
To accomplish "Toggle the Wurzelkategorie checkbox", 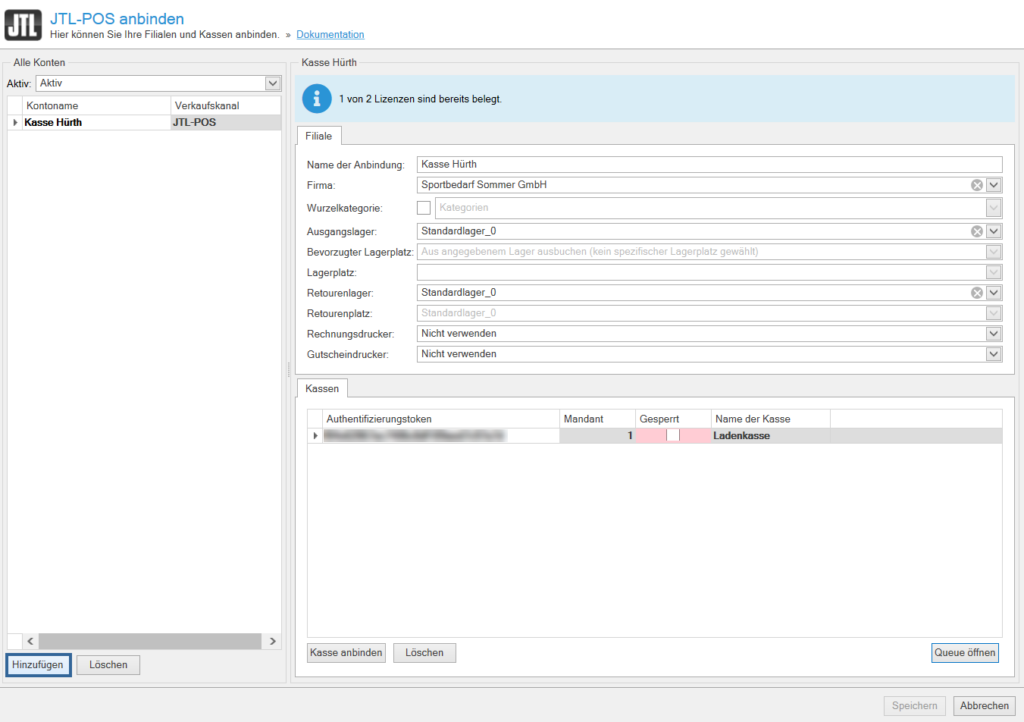I will [x=423, y=208].
